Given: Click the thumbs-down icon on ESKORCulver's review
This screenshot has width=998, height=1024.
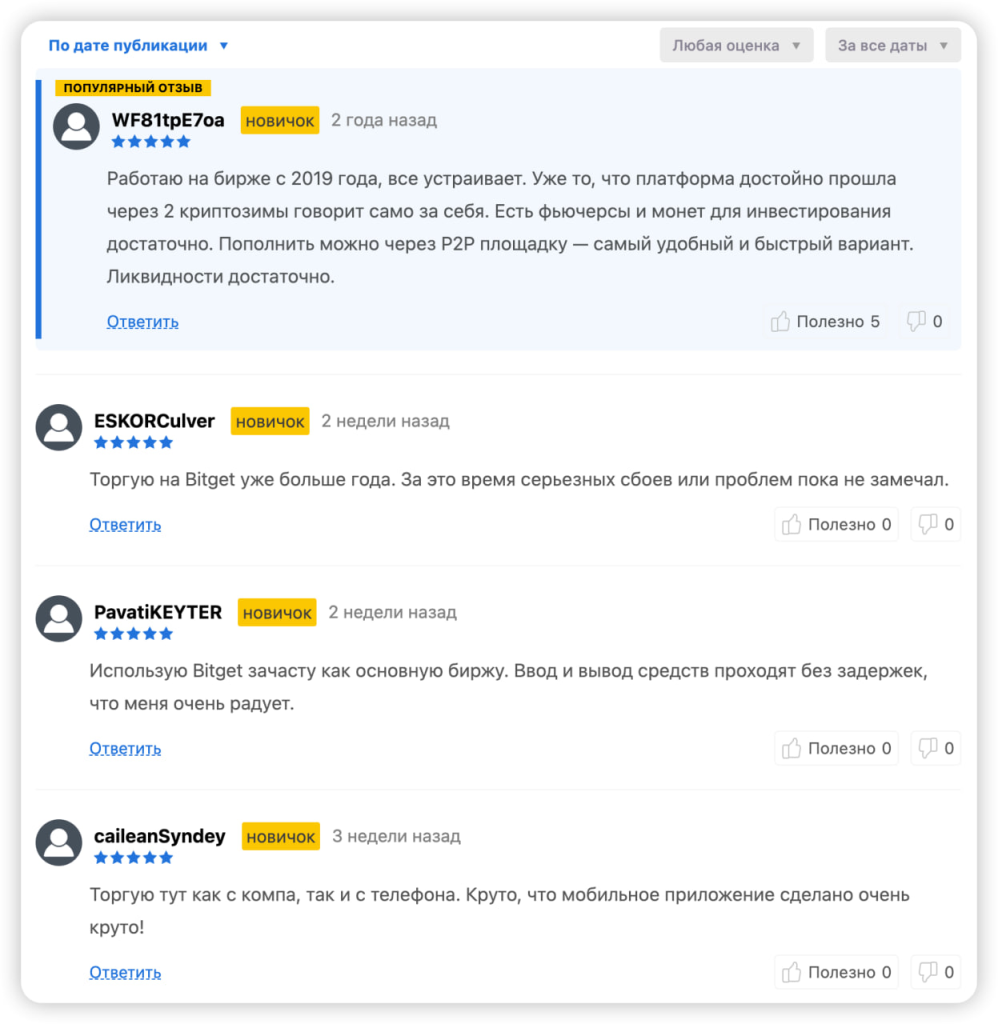Looking at the screenshot, I should (x=929, y=524).
